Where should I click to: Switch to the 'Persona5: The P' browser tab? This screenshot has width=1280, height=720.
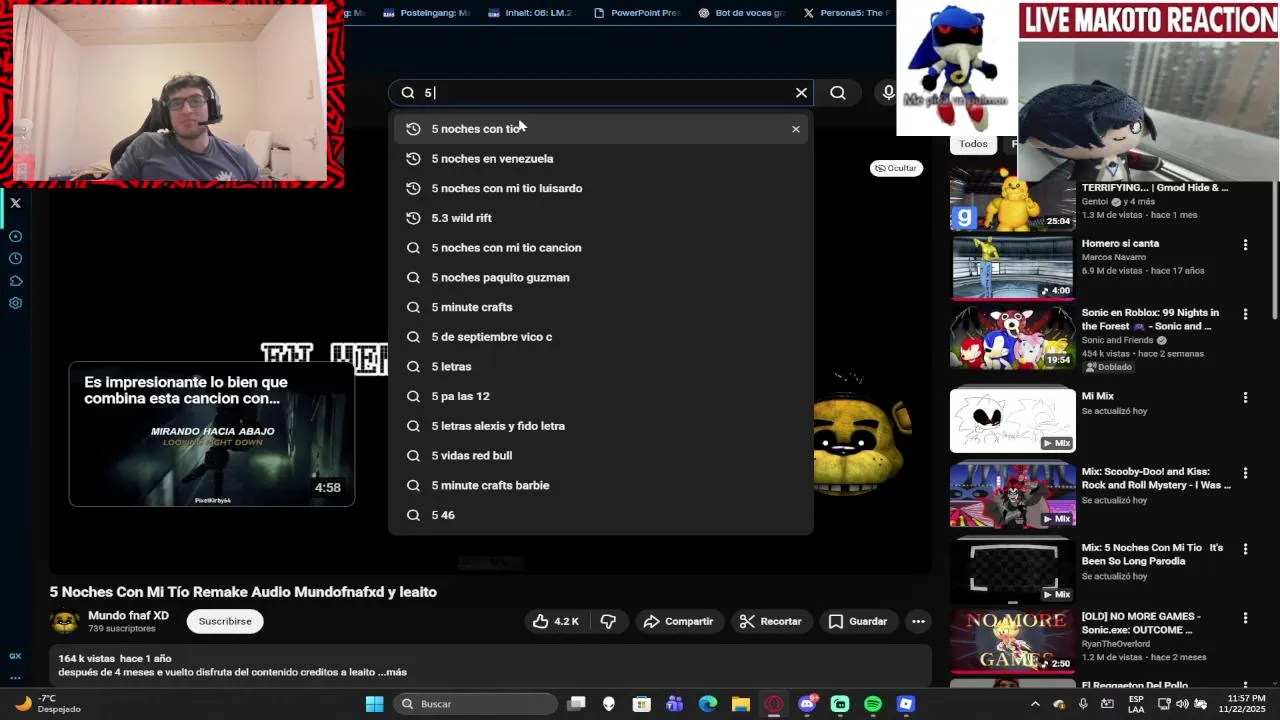pyautogui.click(x=846, y=13)
